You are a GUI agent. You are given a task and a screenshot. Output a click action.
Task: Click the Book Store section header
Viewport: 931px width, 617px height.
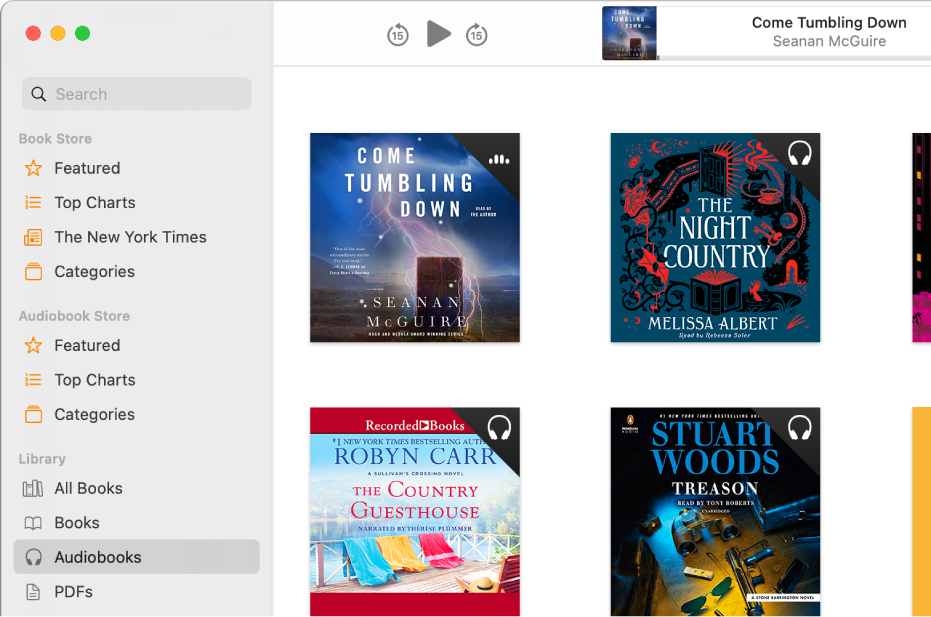(55, 138)
